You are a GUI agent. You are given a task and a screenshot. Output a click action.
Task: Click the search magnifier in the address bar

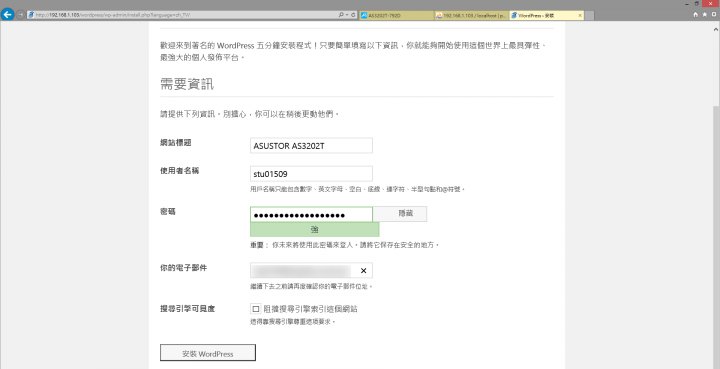341,15
